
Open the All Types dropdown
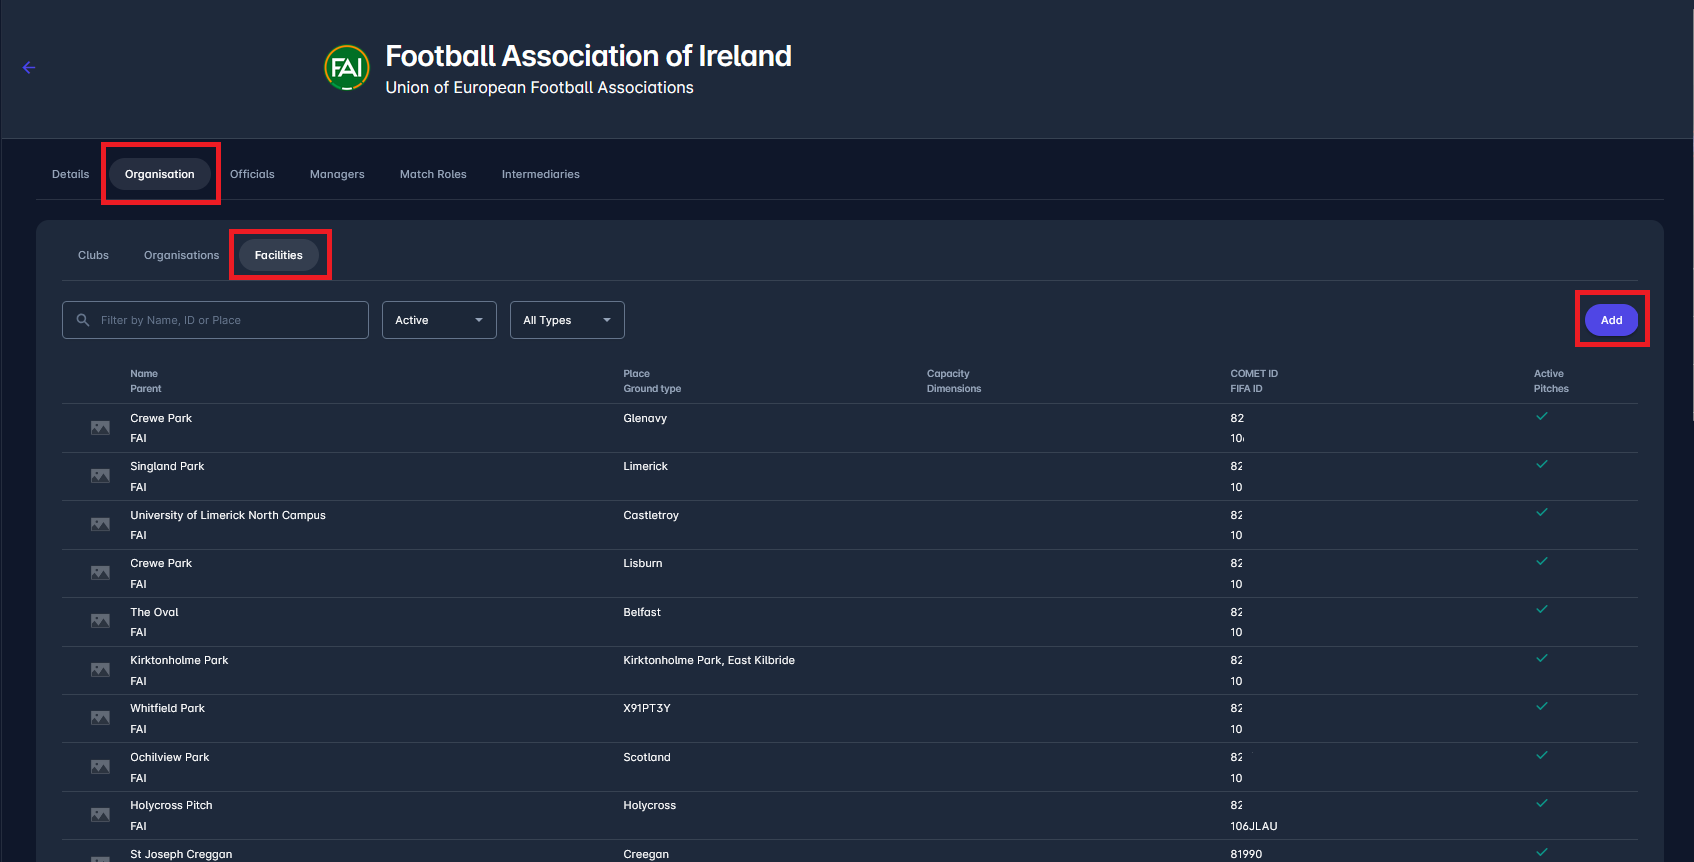click(567, 320)
